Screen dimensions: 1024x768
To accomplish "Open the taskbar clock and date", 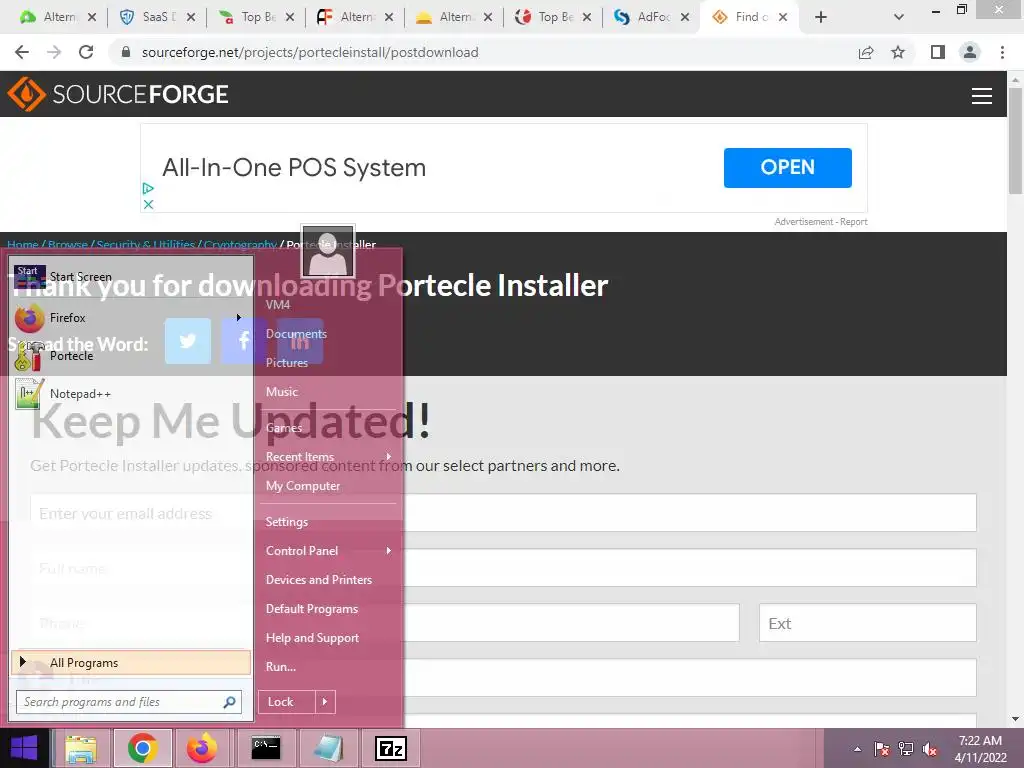I will 980,749.
